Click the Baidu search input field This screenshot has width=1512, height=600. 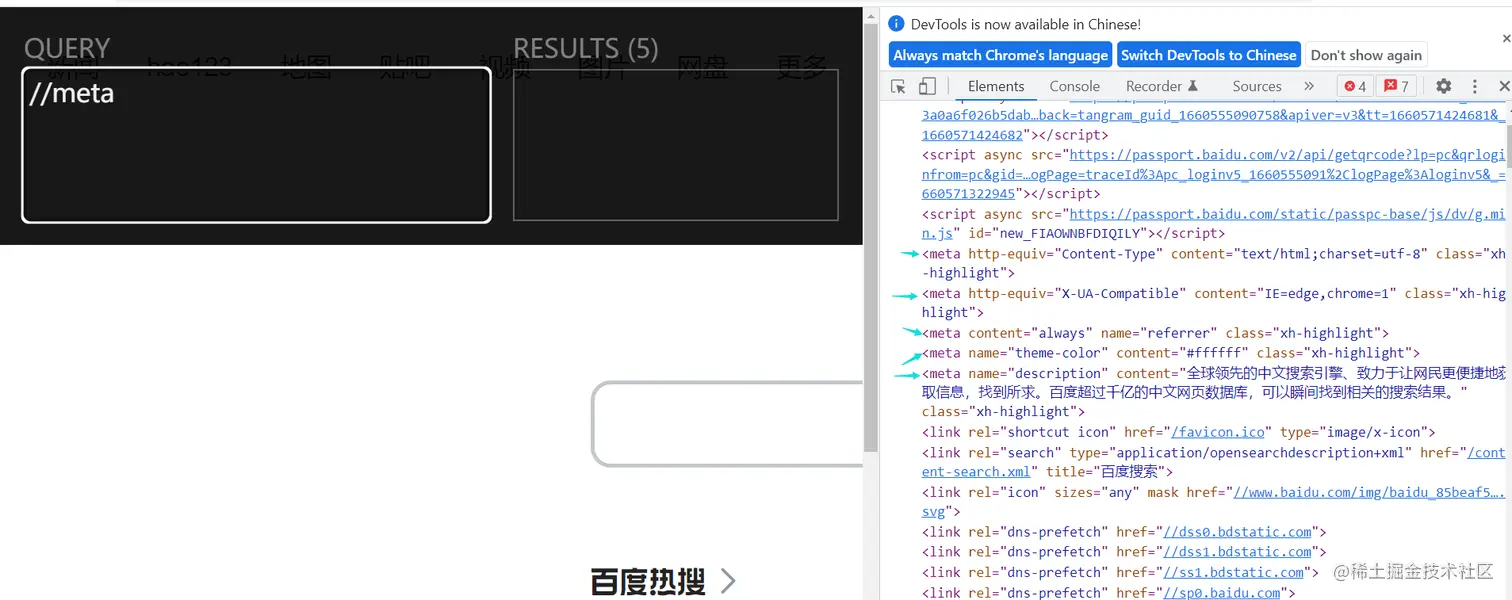[x=728, y=424]
